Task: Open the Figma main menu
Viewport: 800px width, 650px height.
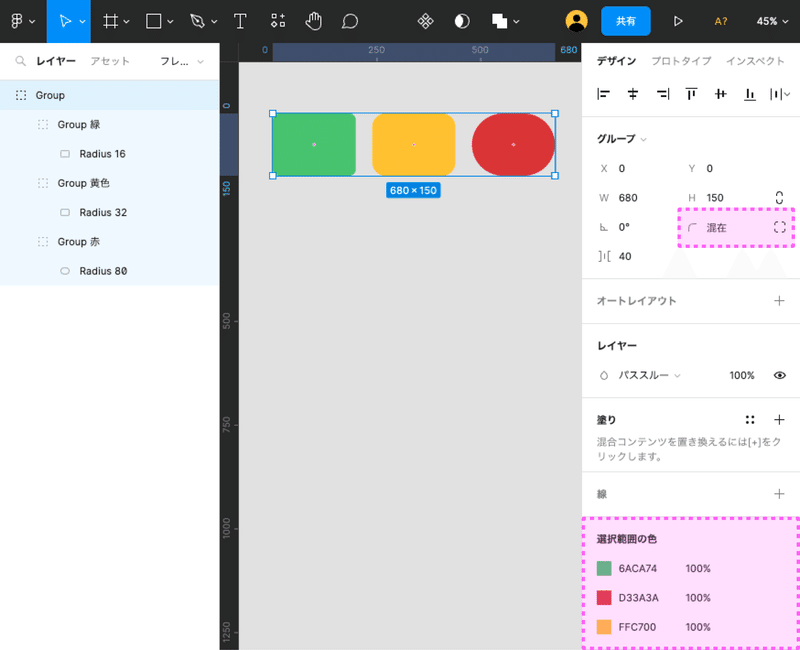Action: [x=17, y=21]
